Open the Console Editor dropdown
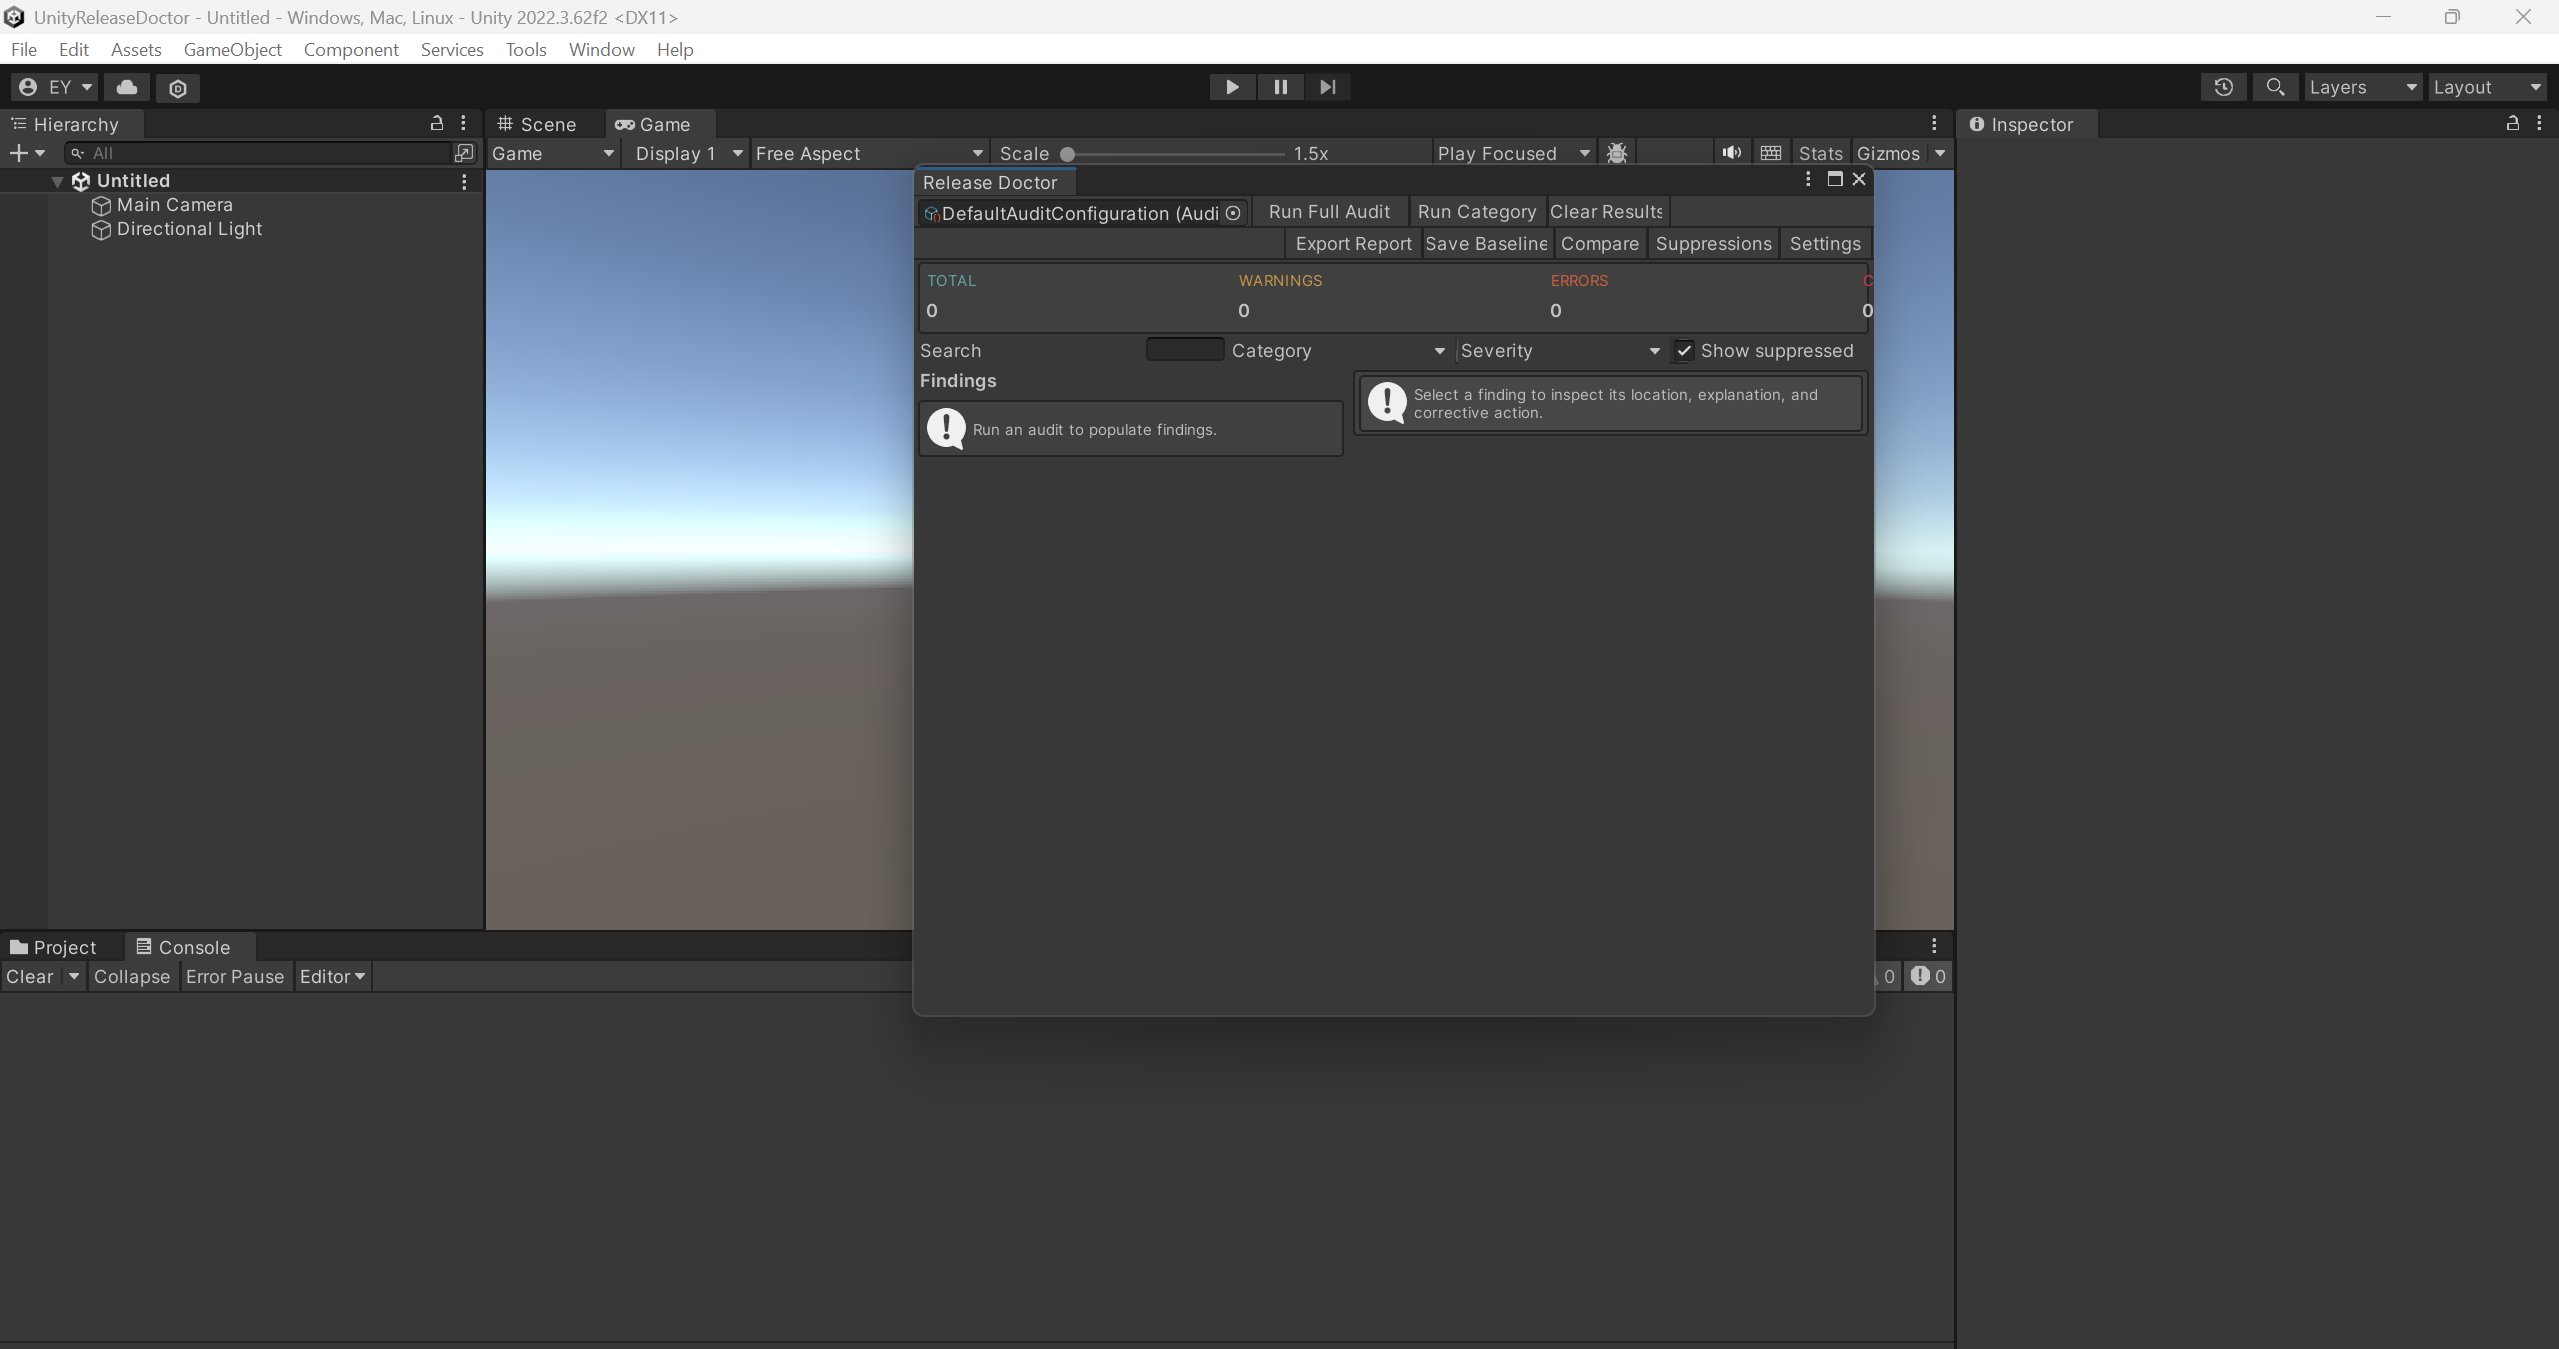 [x=332, y=977]
